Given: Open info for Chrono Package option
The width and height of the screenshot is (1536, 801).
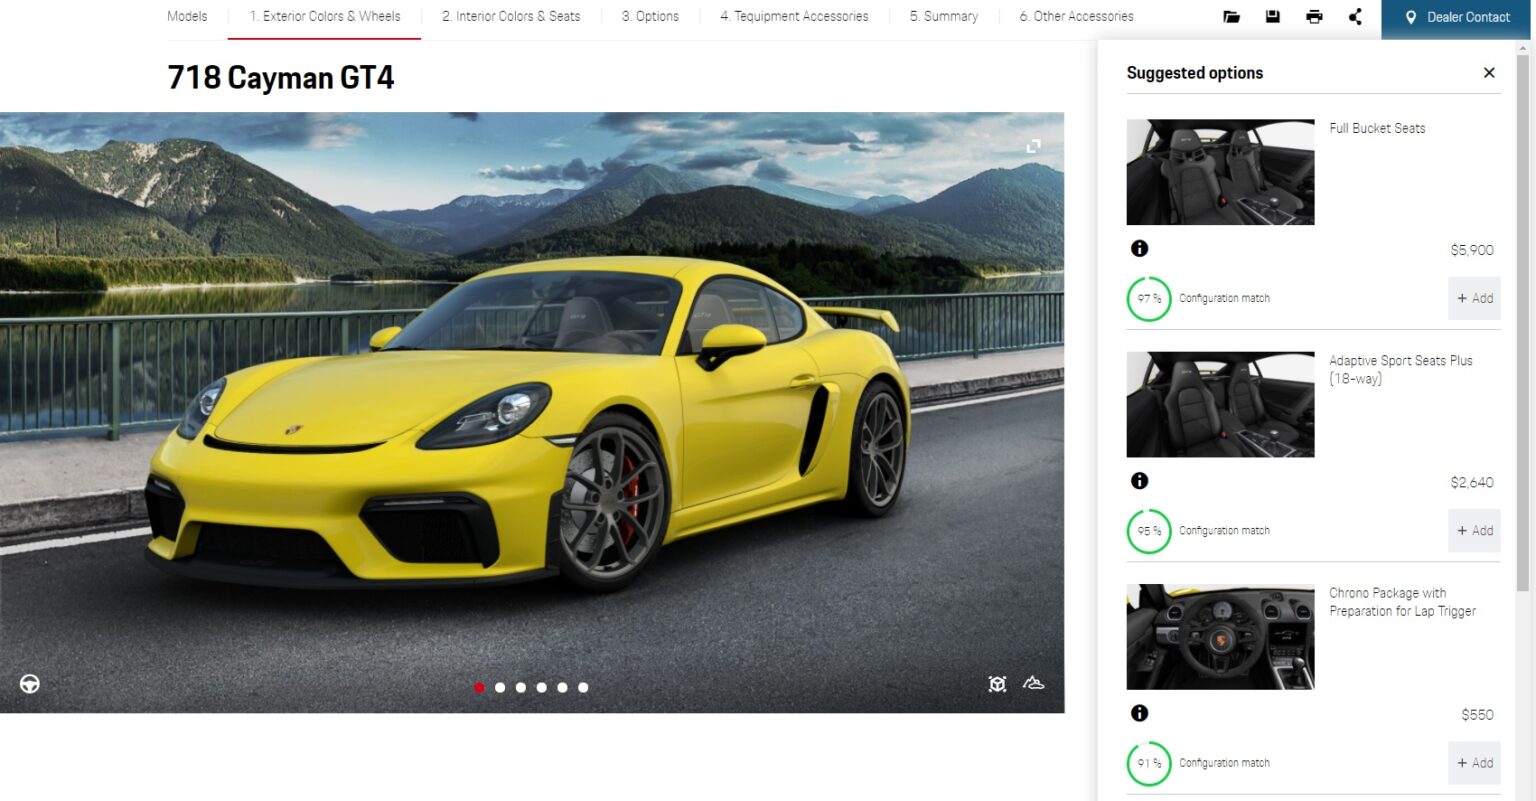Looking at the screenshot, I should coord(1139,713).
